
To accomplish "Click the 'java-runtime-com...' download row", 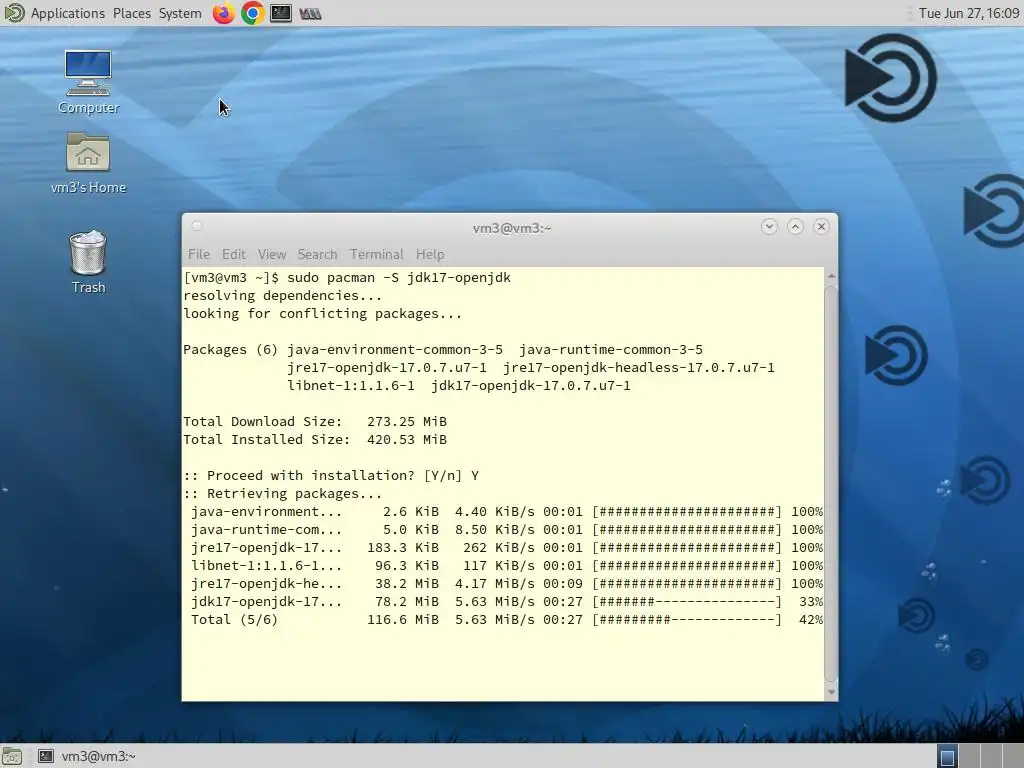I will (507, 530).
